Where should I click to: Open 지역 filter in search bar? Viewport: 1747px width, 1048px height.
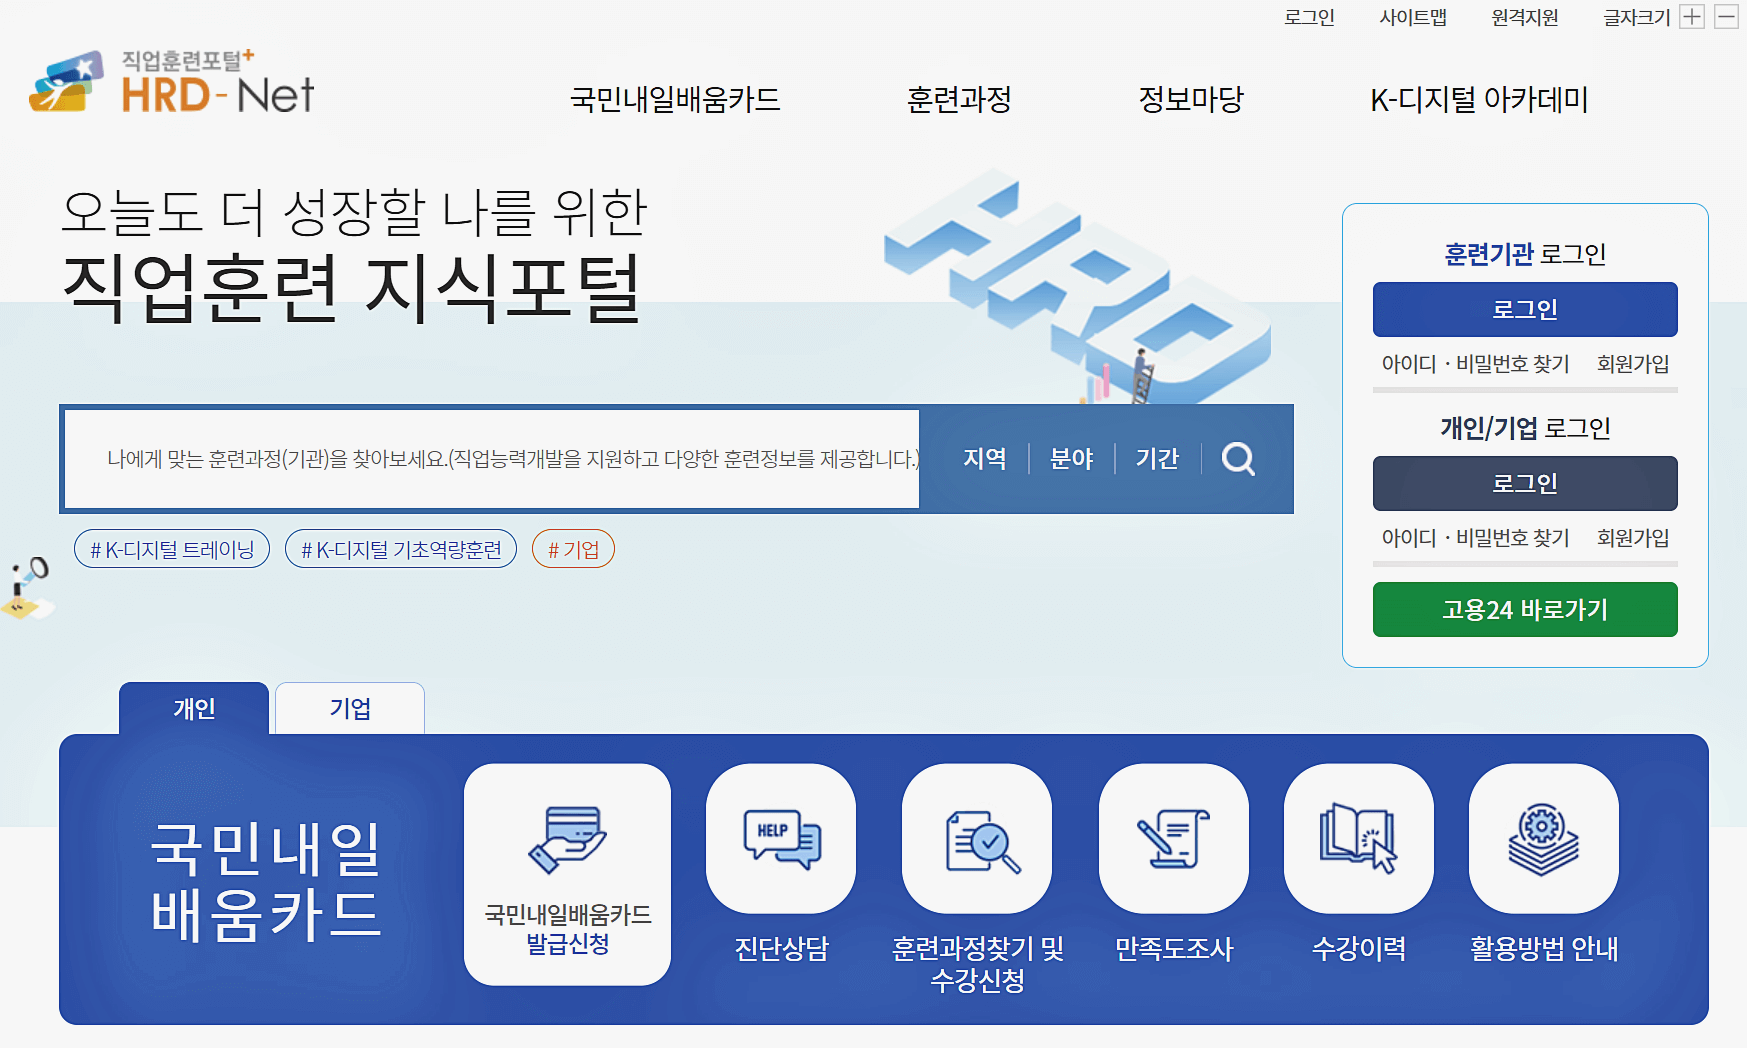coord(985,459)
